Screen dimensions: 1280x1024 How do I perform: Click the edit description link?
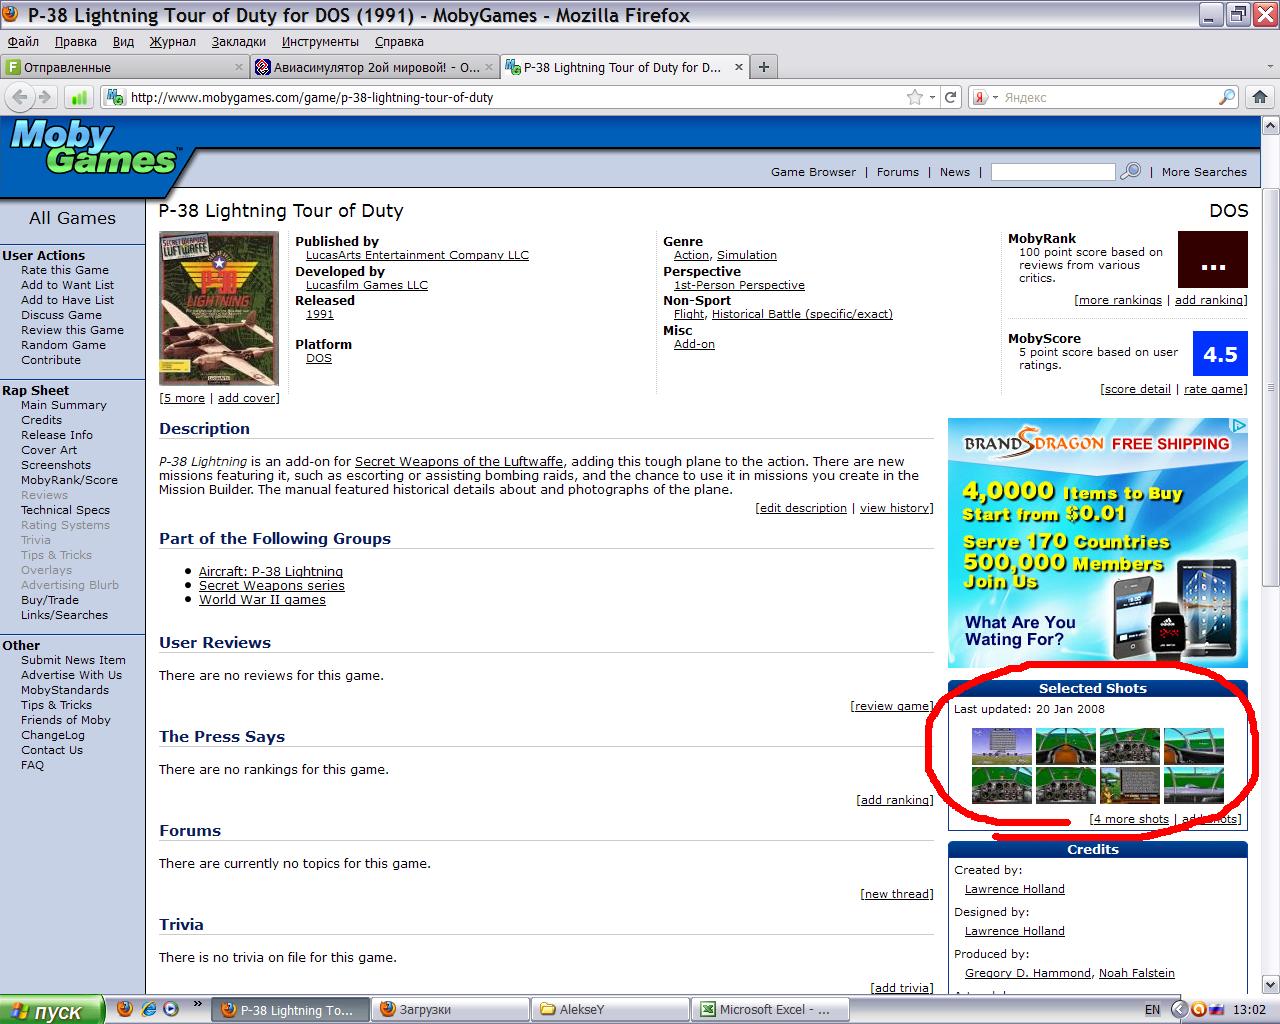coord(803,508)
